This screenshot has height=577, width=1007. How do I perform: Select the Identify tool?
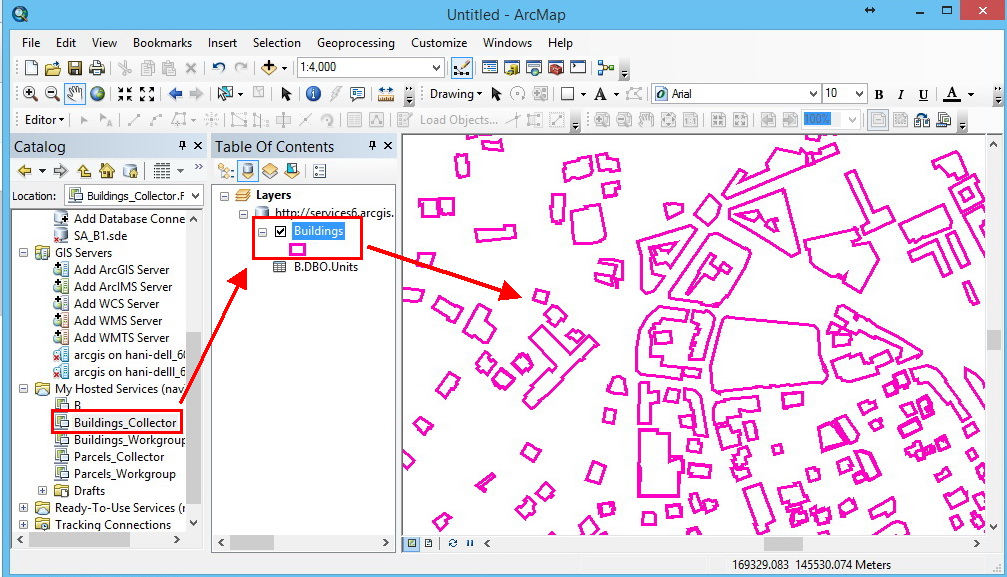tap(313, 94)
